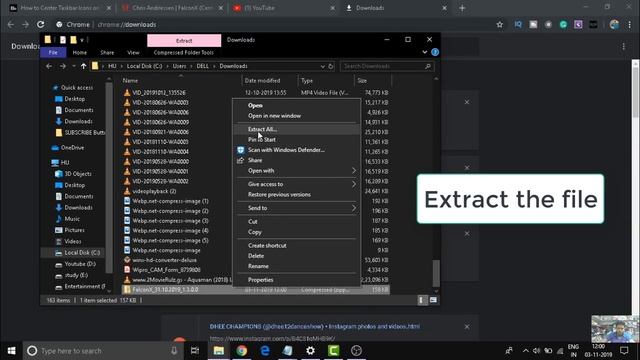The width and height of the screenshot is (640, 360).
Task: Click Restore previous versions
Action: coord(279,195)
